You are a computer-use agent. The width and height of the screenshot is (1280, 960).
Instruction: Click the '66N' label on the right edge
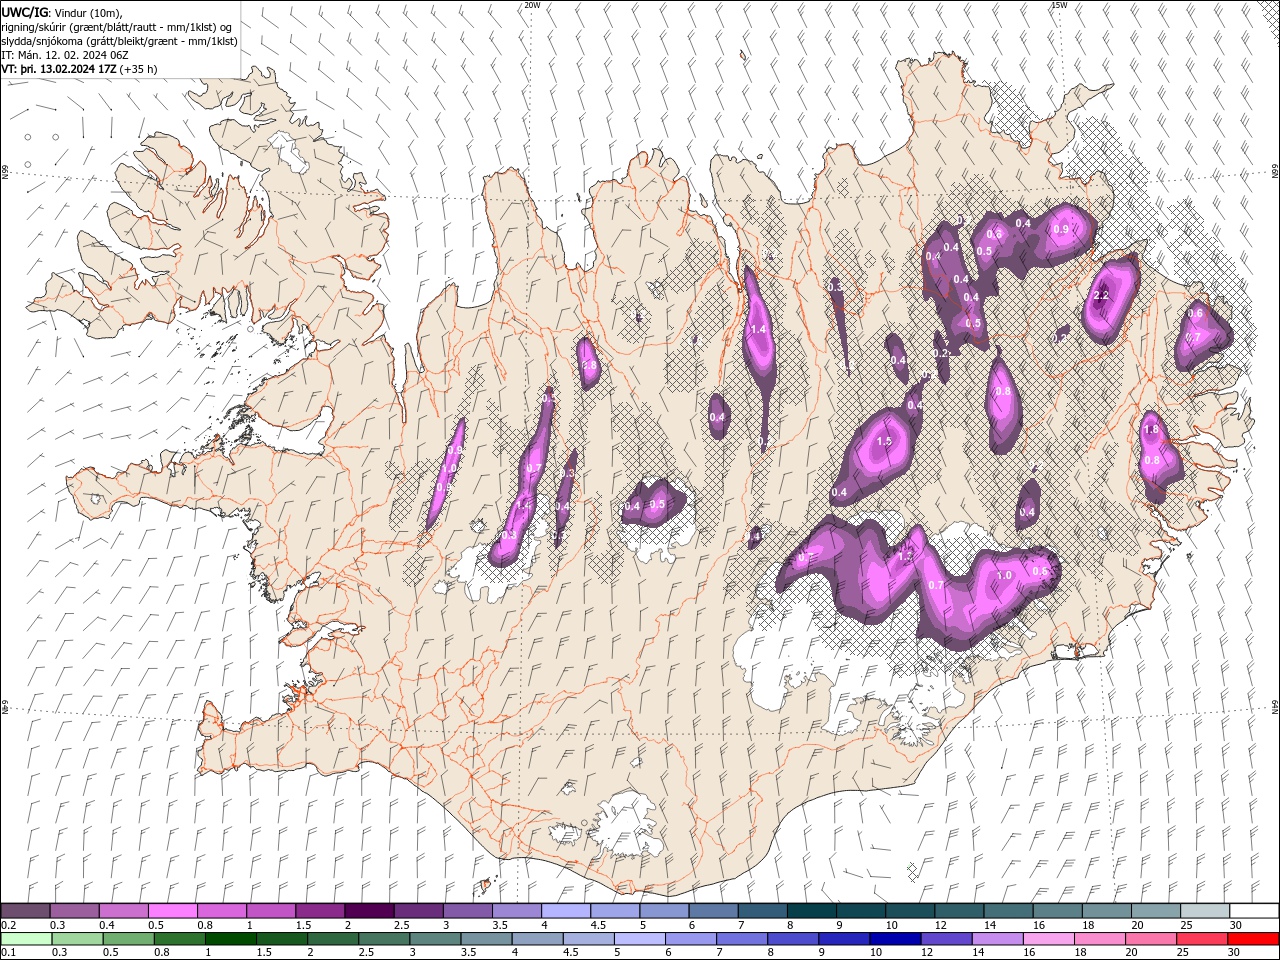(x=1275, y=172)
